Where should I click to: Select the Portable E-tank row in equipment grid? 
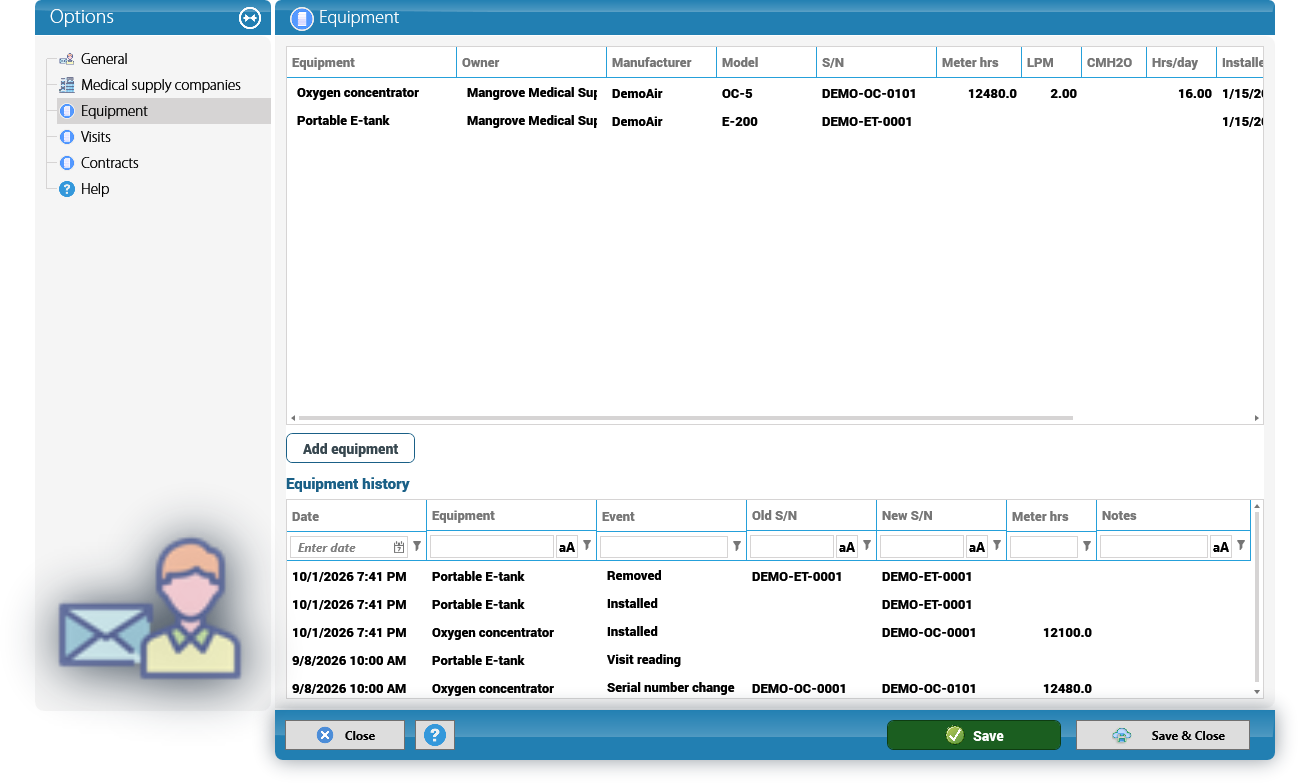pyautogui.click(x=775, y=121)
